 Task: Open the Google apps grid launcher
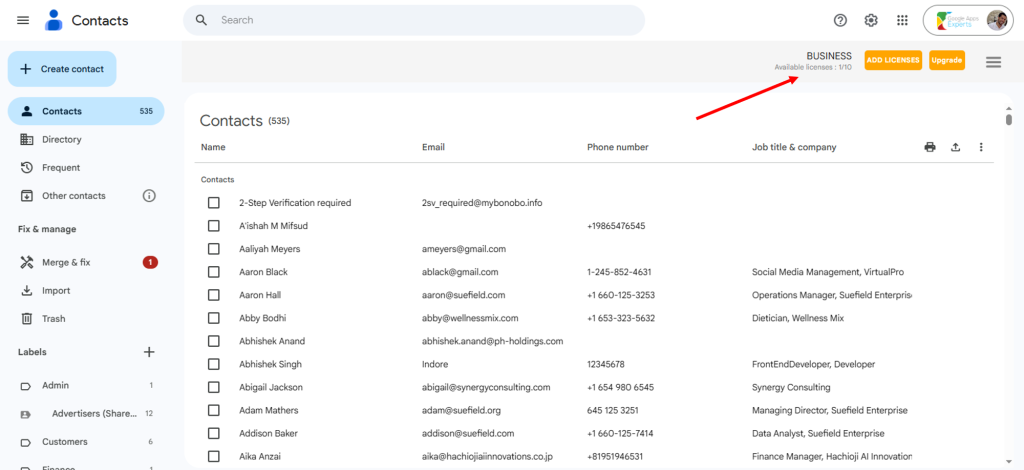tap(902, 21)
